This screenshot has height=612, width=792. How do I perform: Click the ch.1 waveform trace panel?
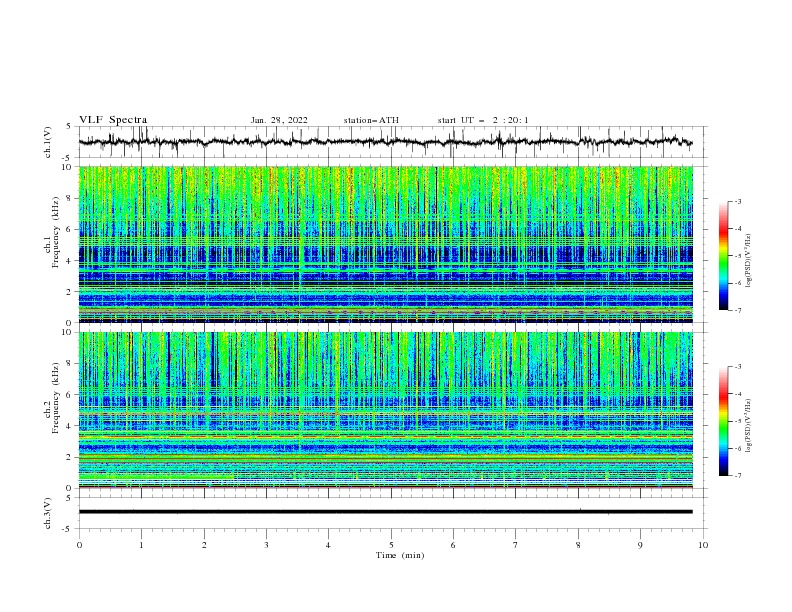(392, 142)
